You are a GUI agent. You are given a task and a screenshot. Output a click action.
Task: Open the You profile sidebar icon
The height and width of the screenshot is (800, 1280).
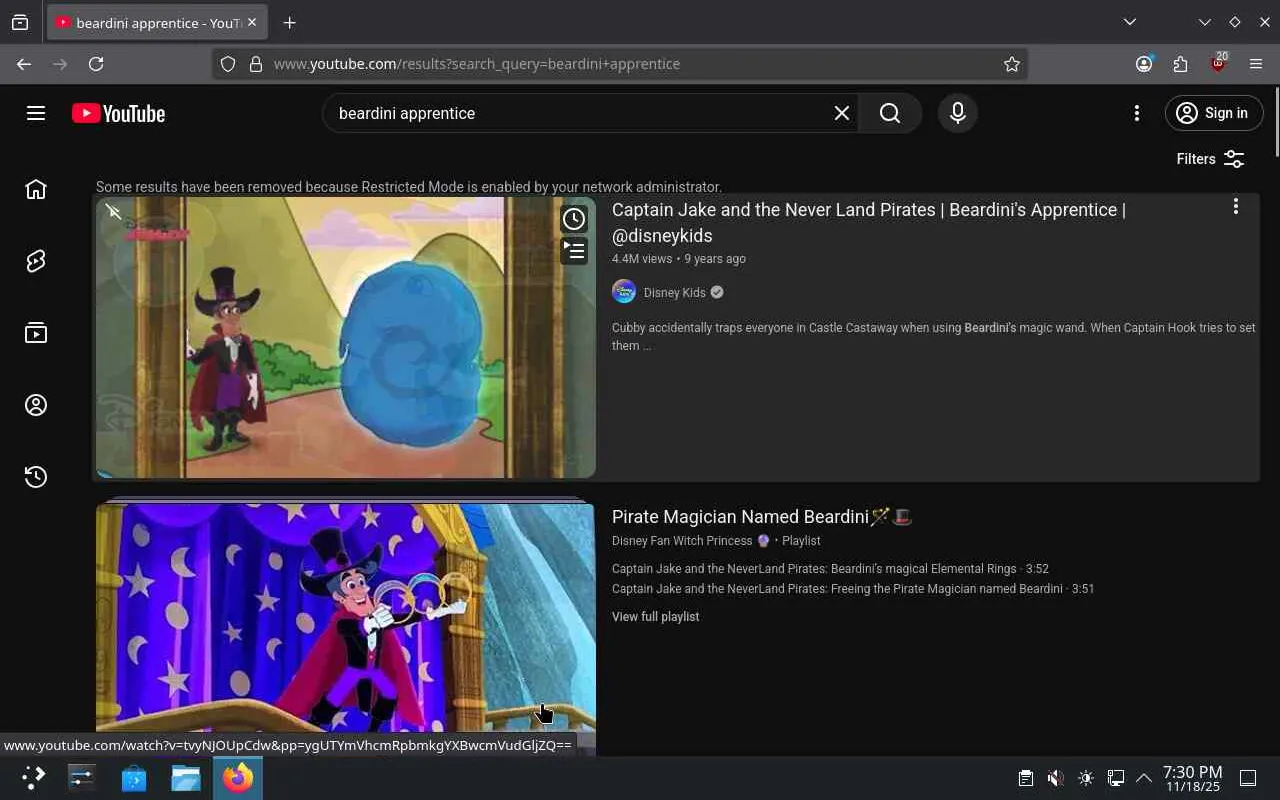(36, 405)
